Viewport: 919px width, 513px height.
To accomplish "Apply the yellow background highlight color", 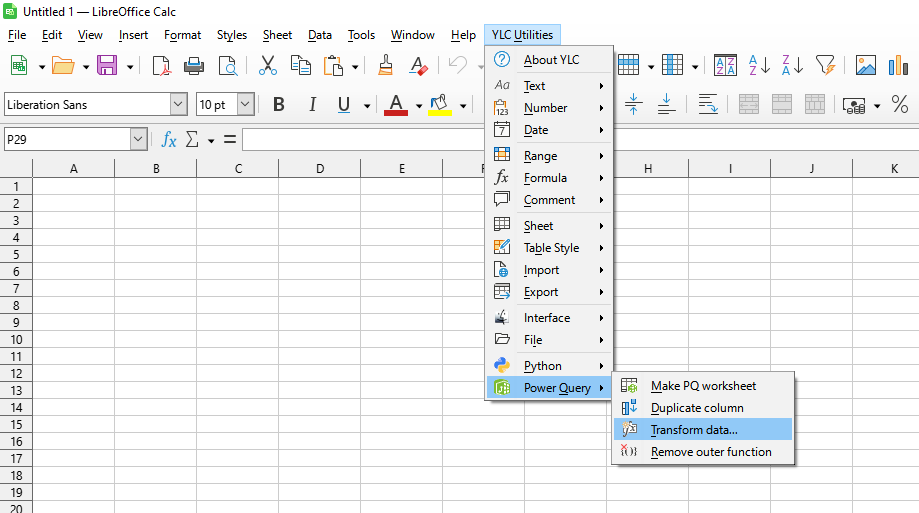I will [x=438, y=105].
